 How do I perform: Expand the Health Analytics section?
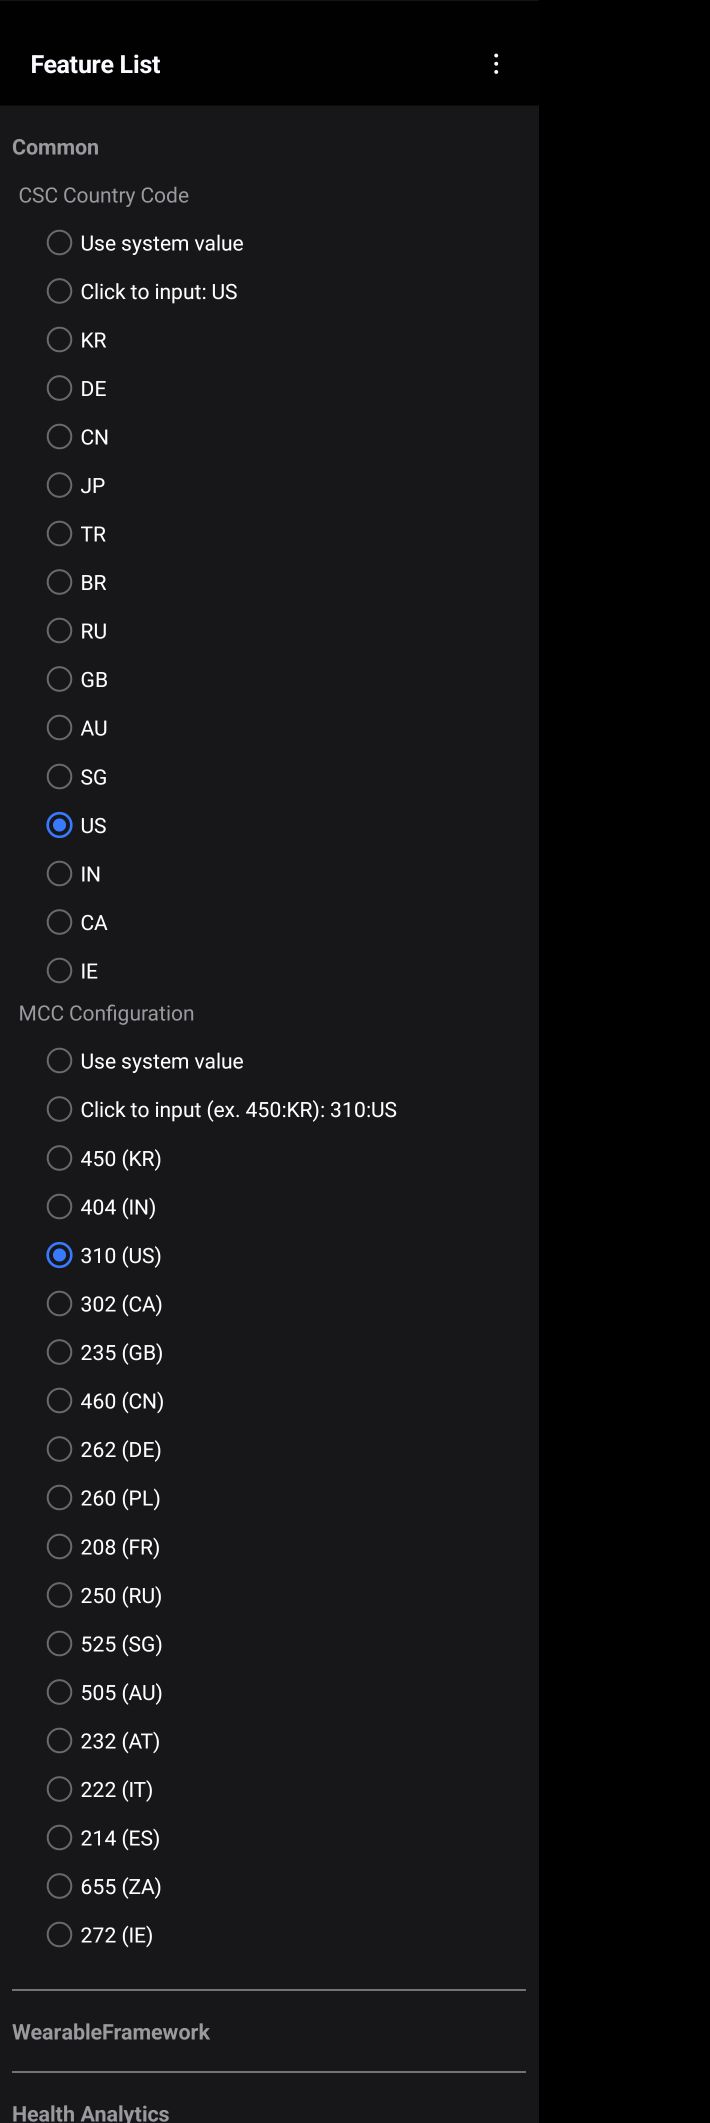(91, 2112)
